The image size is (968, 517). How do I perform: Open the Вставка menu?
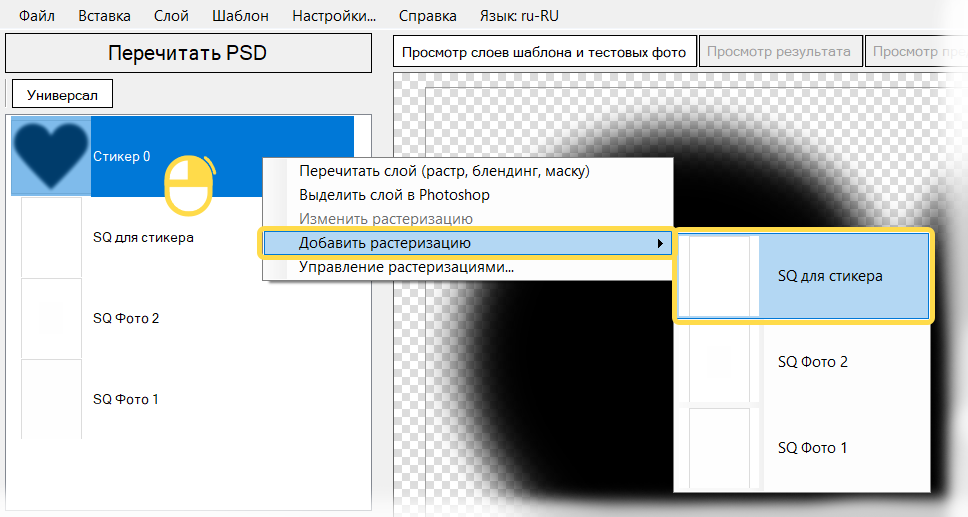tap(104, 16)
